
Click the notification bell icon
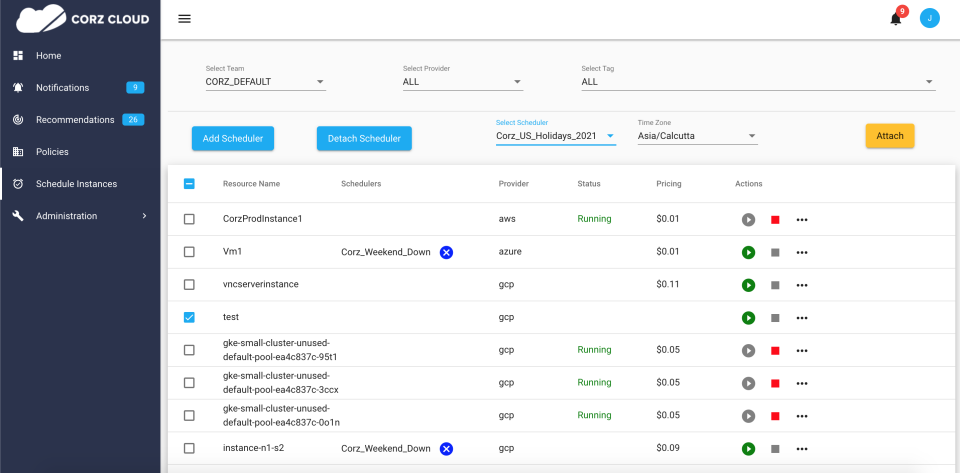[x=896, y=18]
